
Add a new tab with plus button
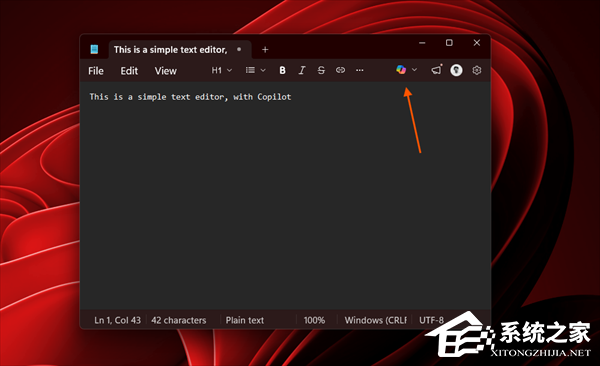265,50
